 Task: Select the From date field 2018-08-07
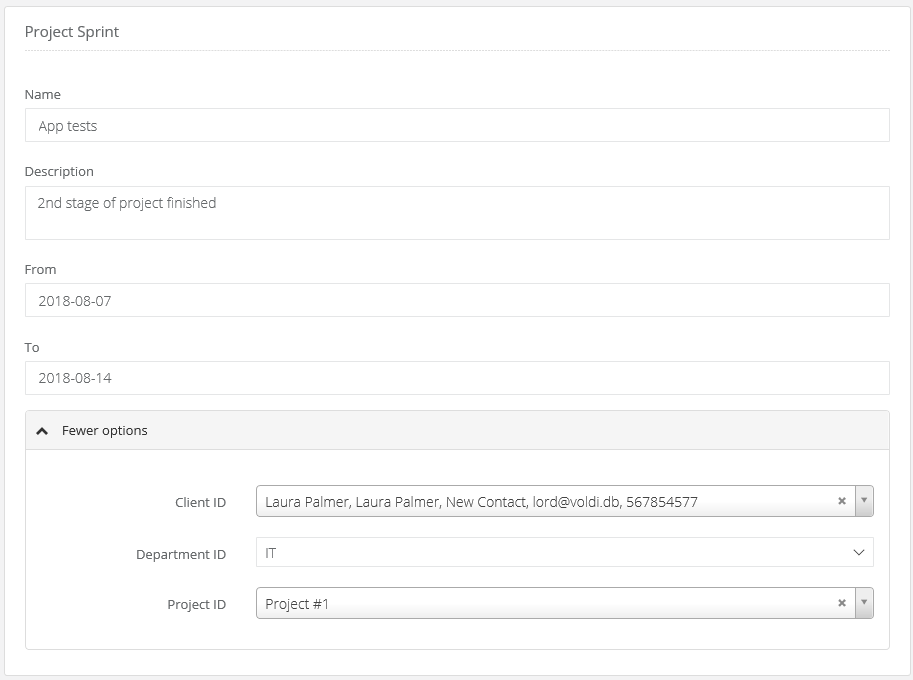coord(456,300)
